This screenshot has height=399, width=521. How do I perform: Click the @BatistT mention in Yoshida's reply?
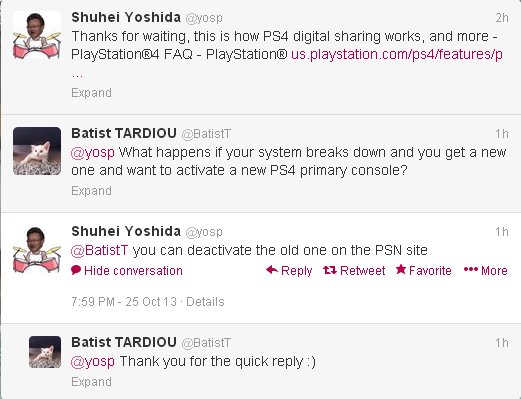tap(99, 250)
